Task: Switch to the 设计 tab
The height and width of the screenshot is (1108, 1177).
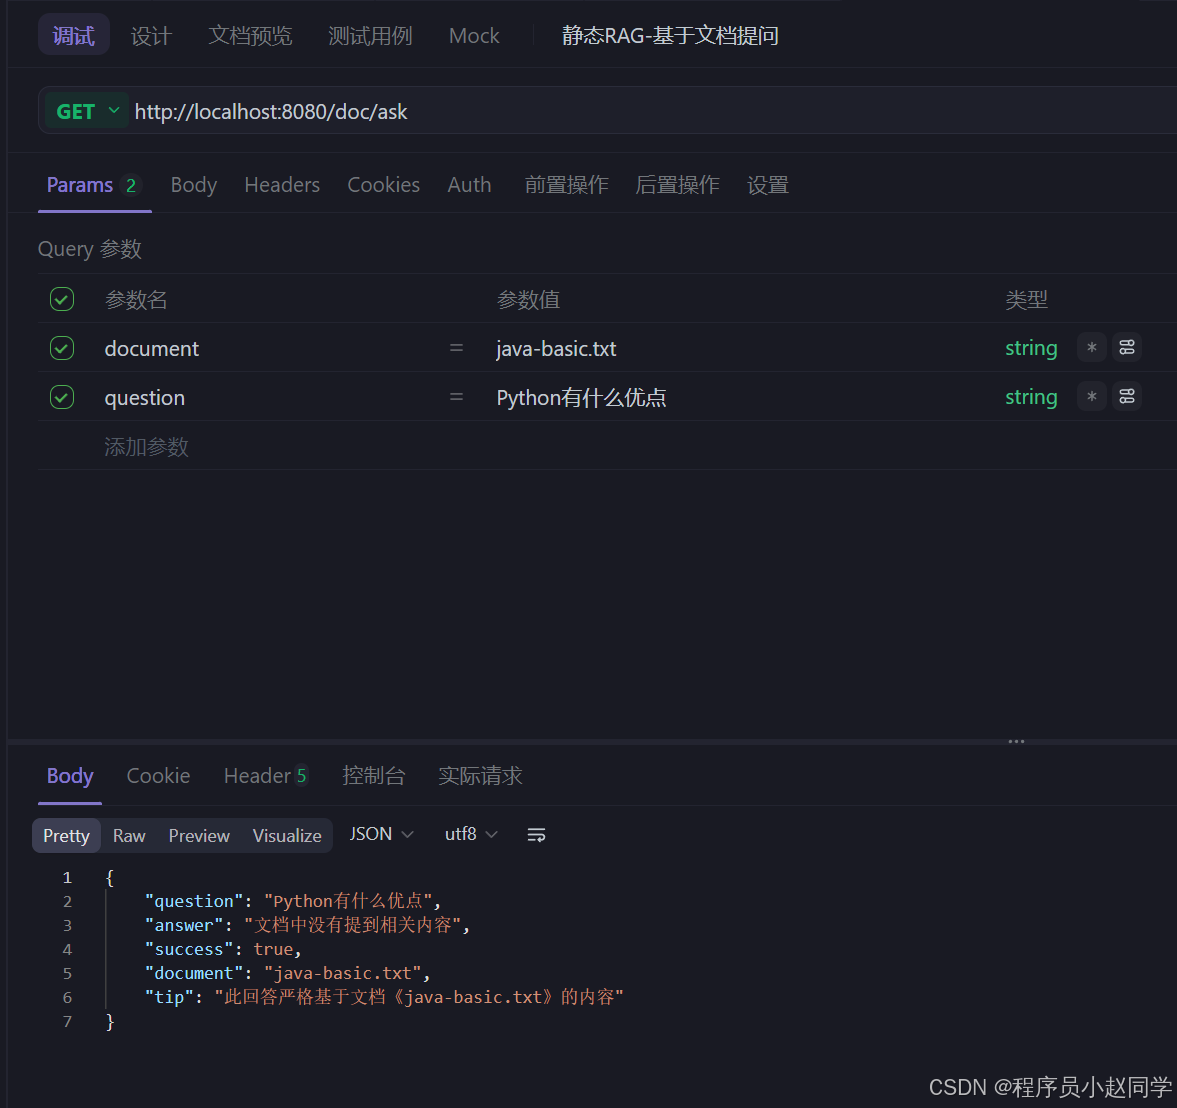Action: (151, 35)
